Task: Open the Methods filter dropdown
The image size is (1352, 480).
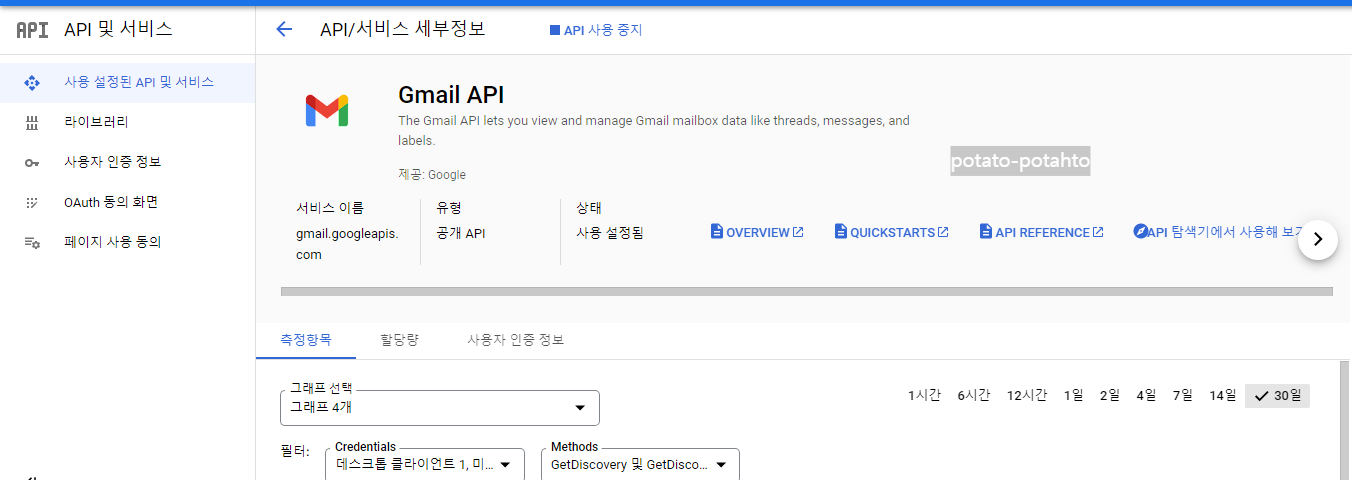Action: point(640,465)
